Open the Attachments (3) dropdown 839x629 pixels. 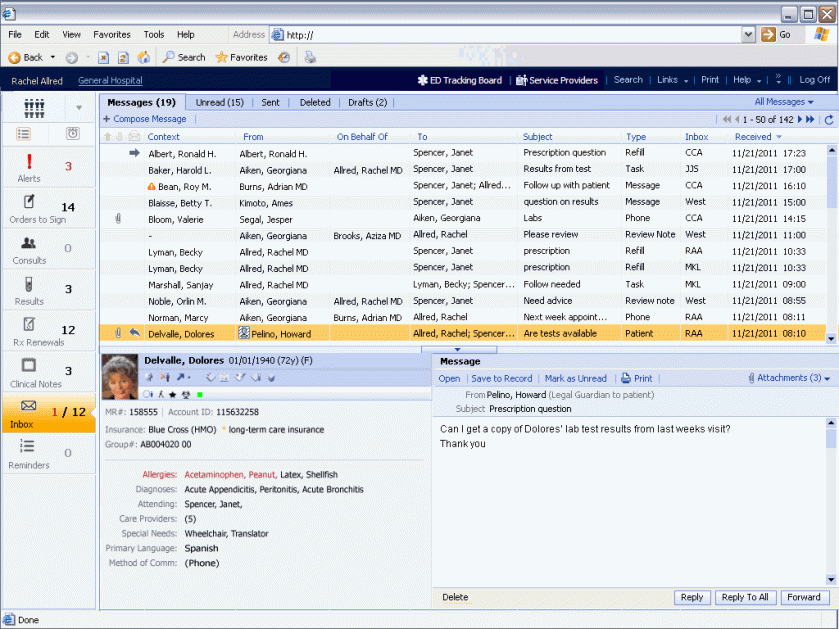pos(791,378)
